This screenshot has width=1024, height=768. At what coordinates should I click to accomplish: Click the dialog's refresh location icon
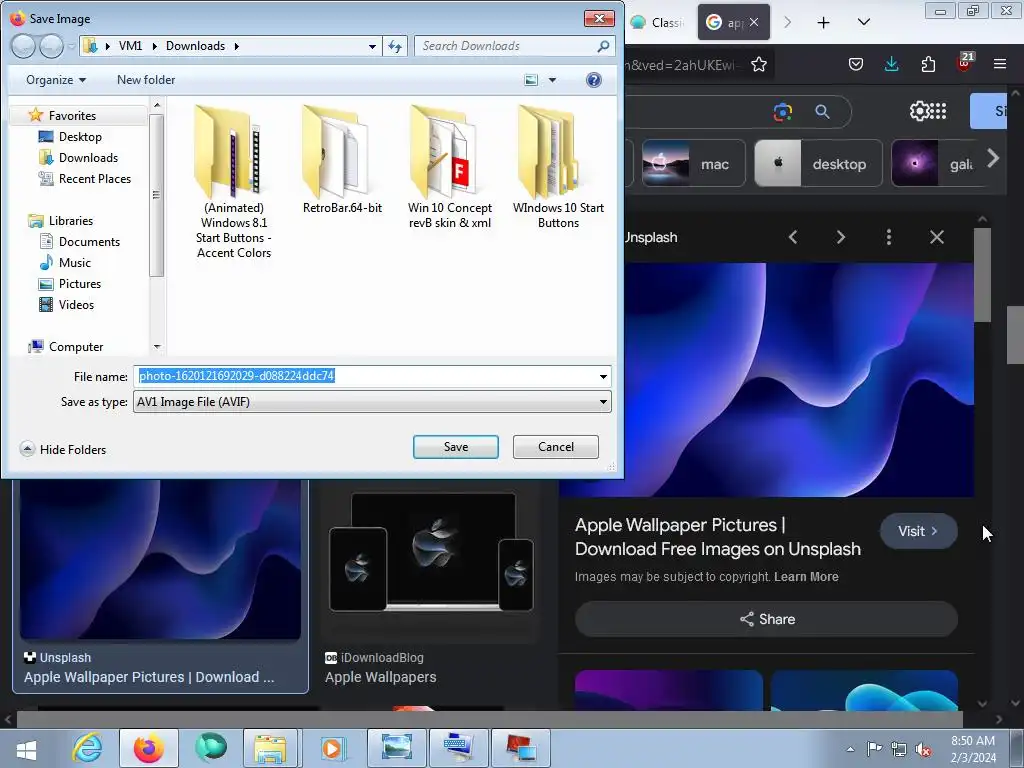tap(395, 46)
